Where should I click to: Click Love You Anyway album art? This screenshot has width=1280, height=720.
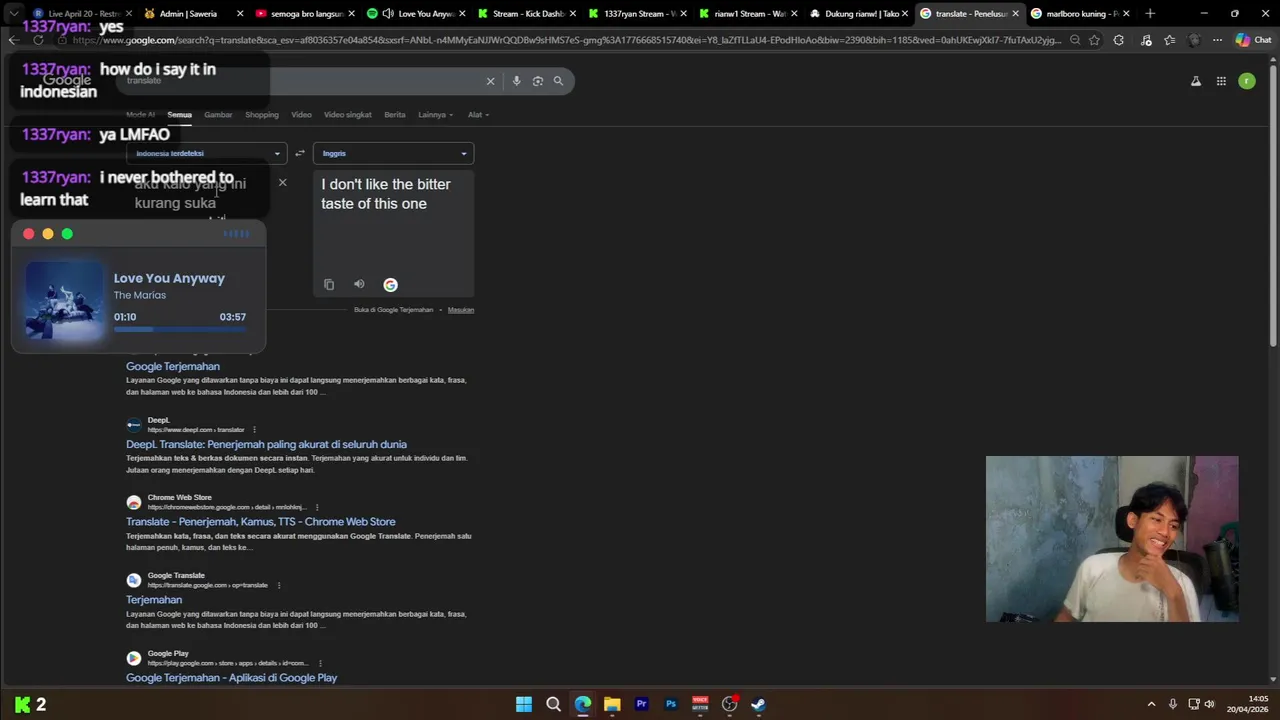64,301
